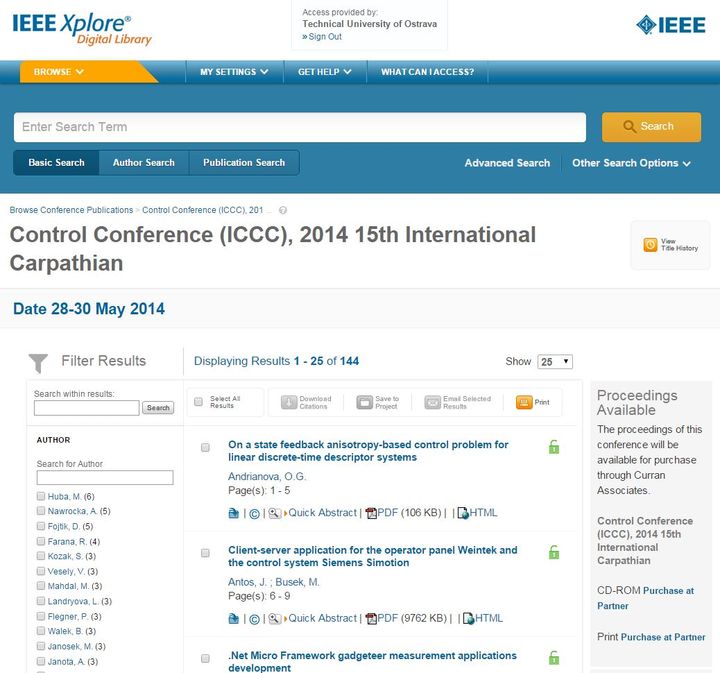This screenshot has height=673, width=720.
Task: Tick author filter Farana, R. (4)
Action: pyautogui.click(x=41, y=541)
